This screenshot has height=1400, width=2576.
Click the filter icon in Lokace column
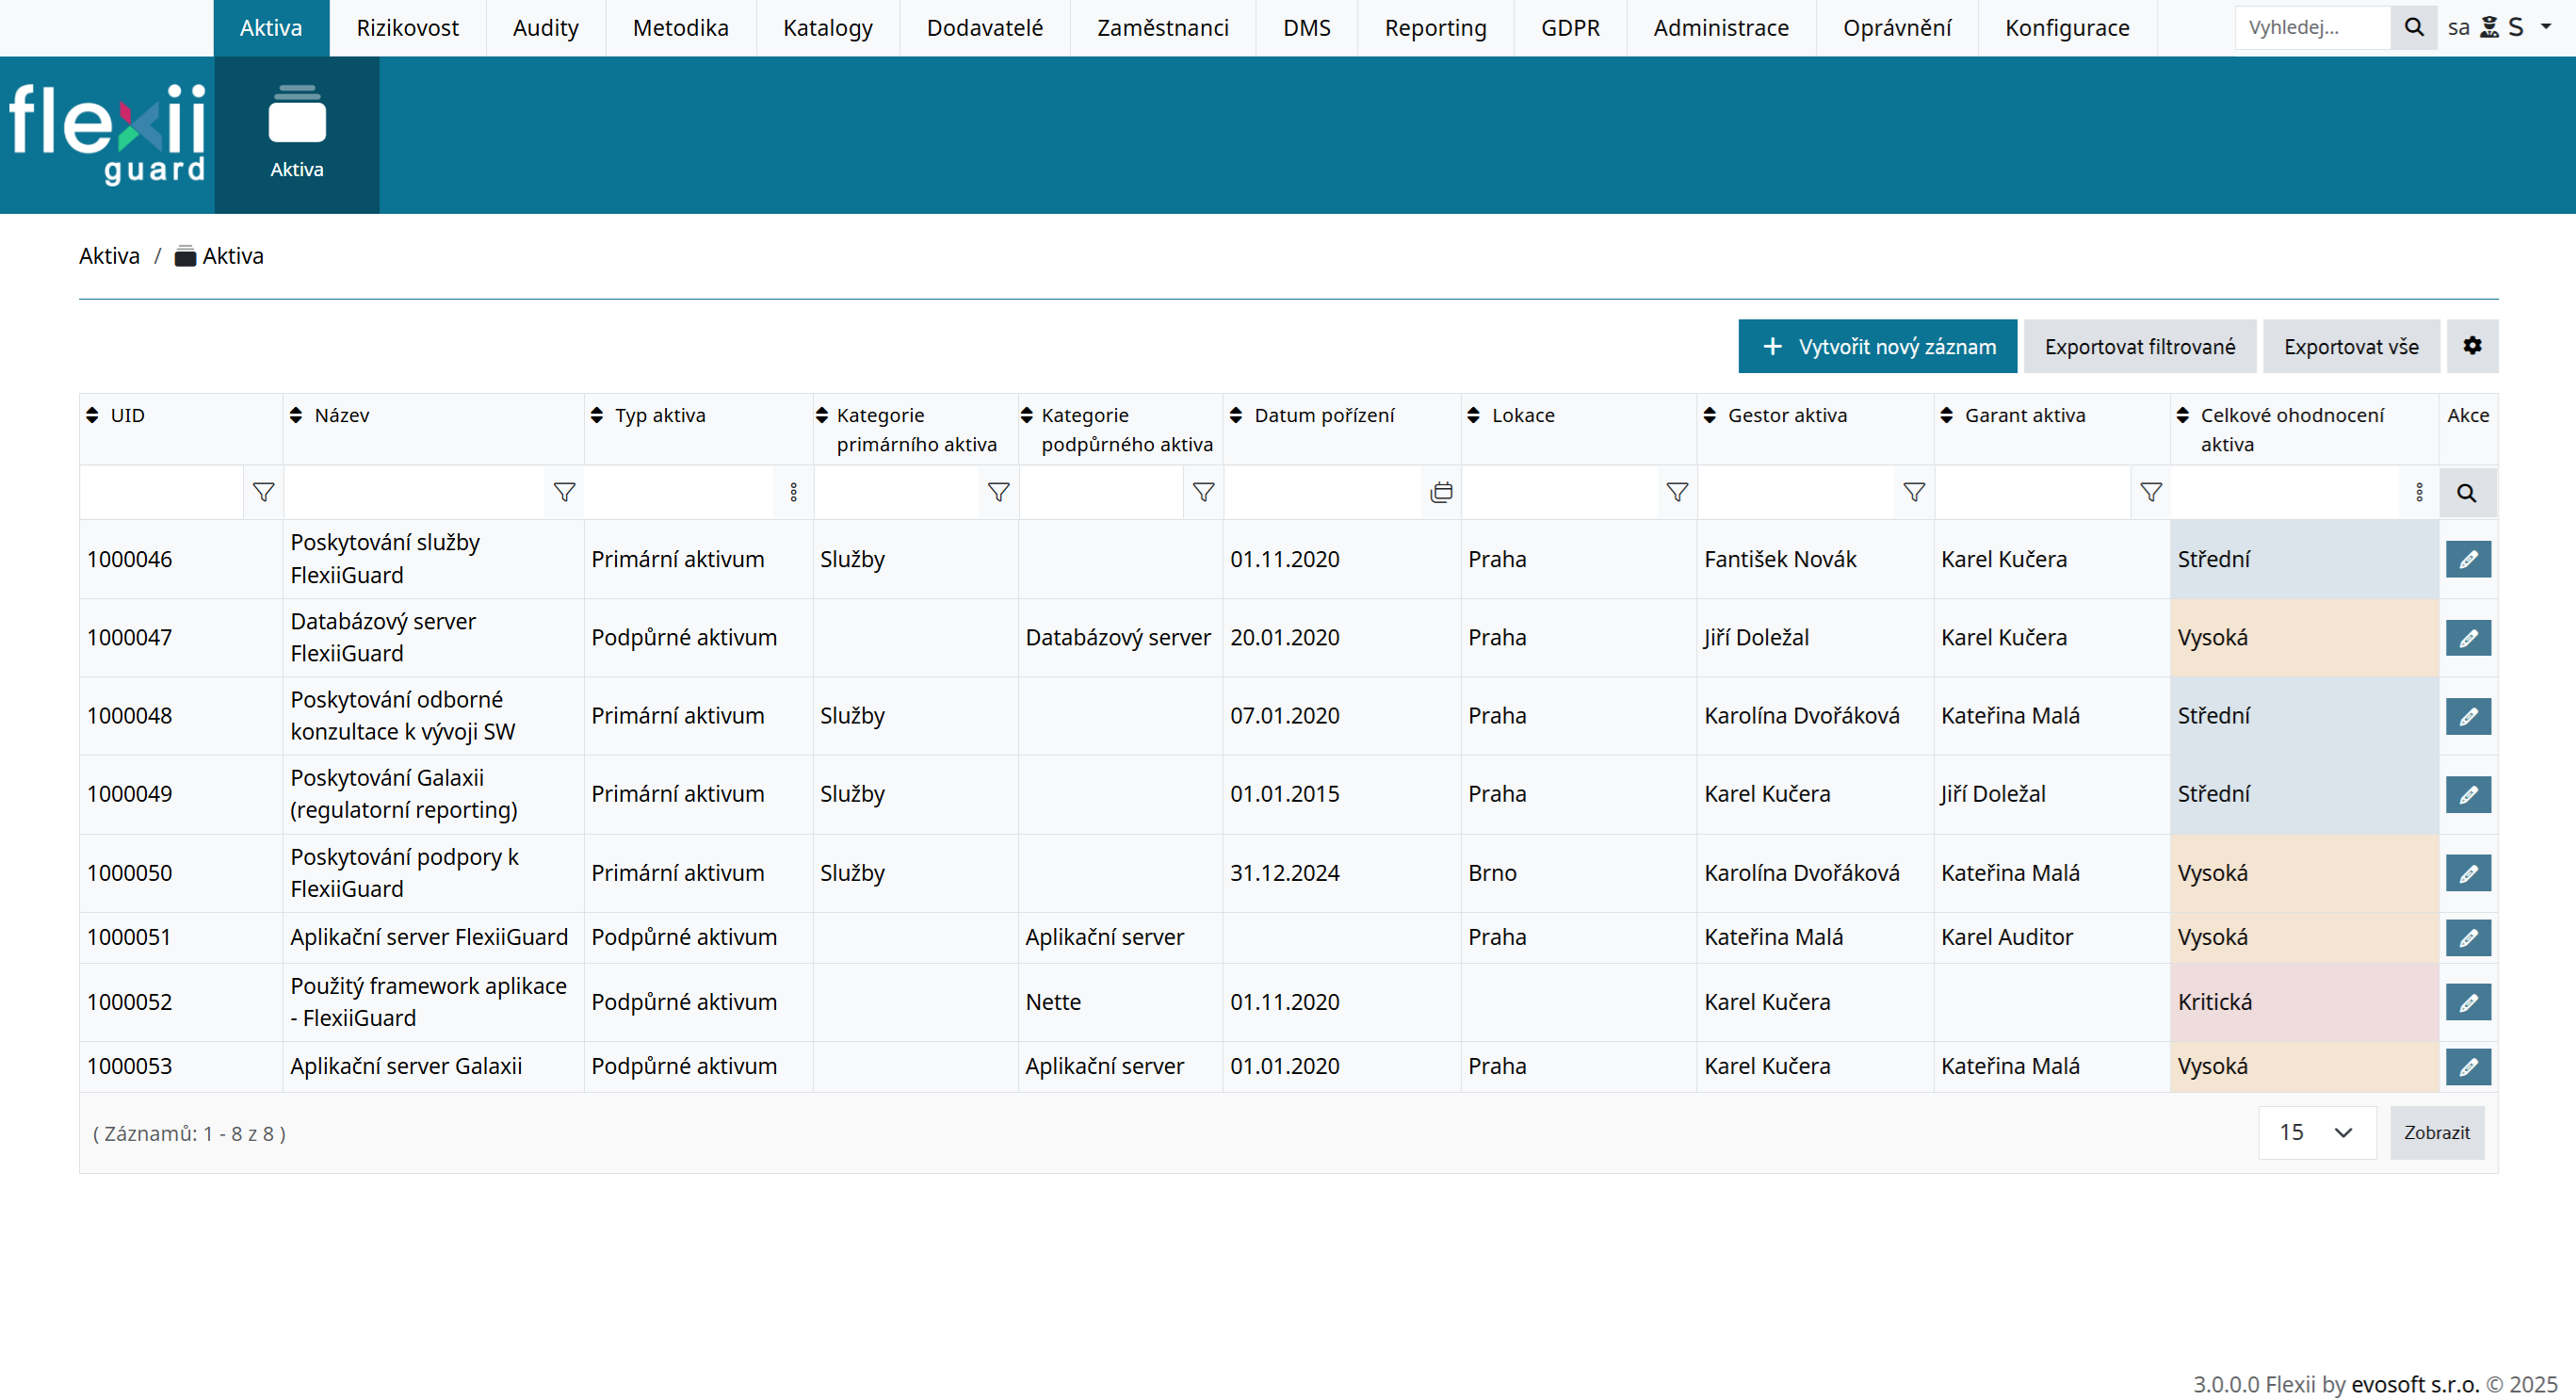pyautogui.click(x=1677, y=492)
